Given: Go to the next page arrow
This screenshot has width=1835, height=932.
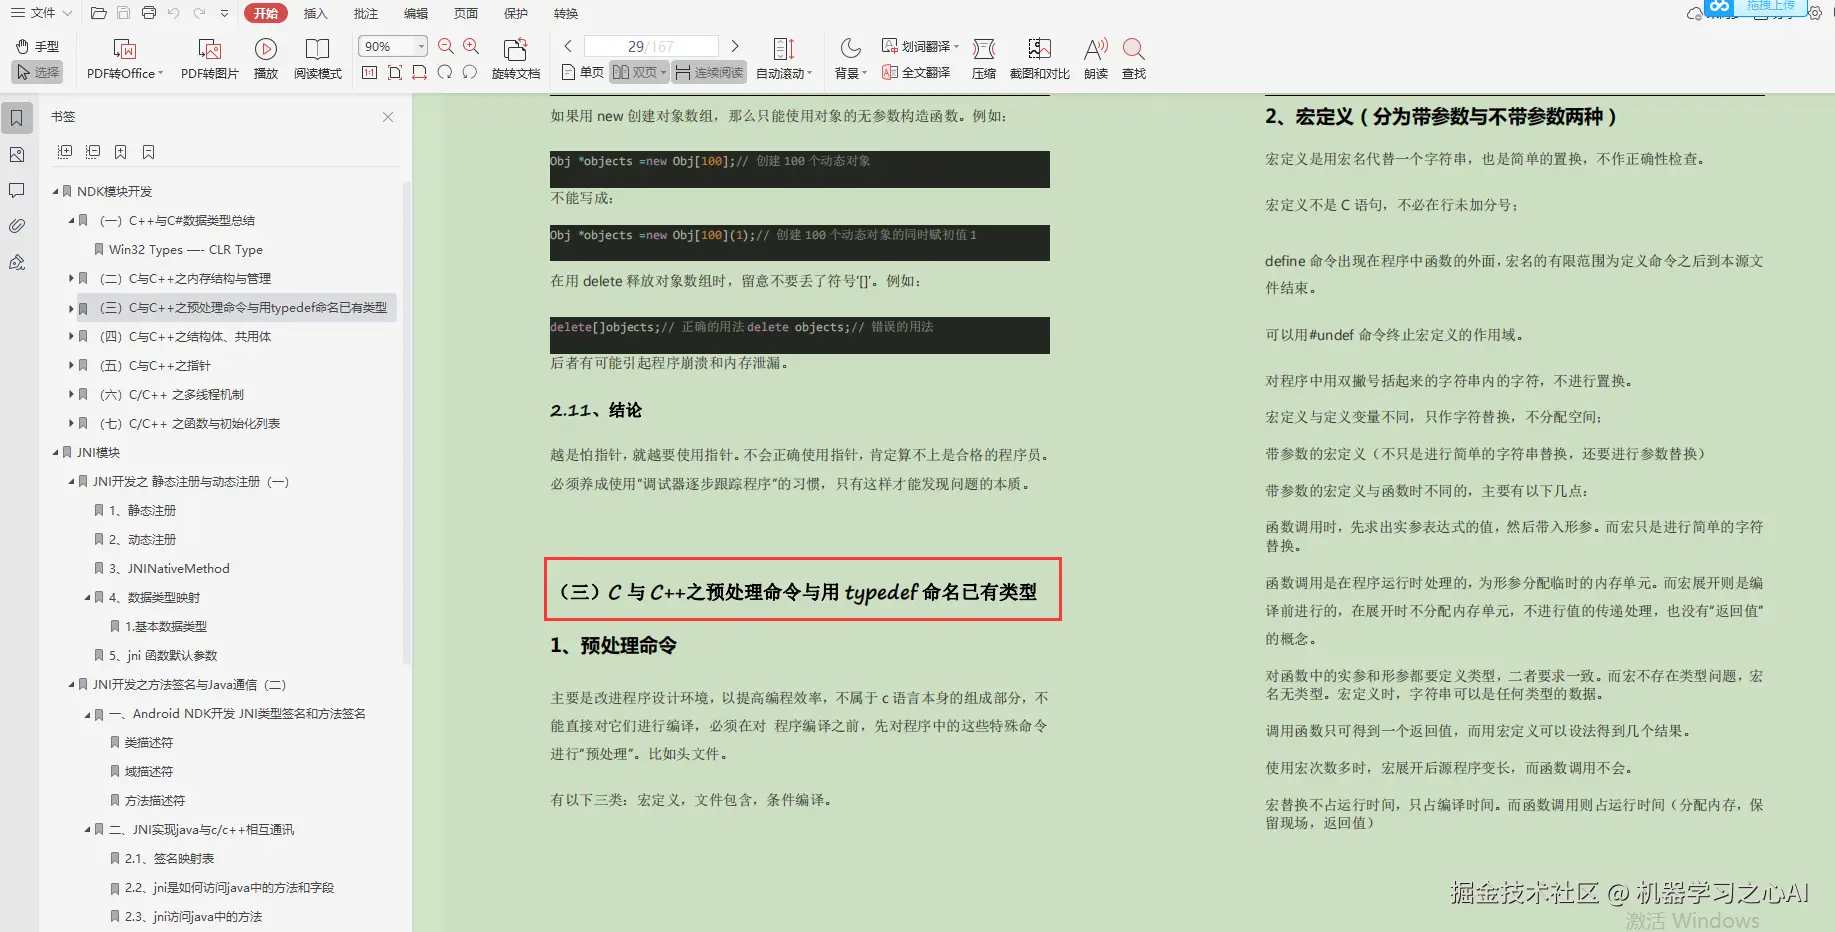Looking at the screenshot, I should (x=735, y=46).
